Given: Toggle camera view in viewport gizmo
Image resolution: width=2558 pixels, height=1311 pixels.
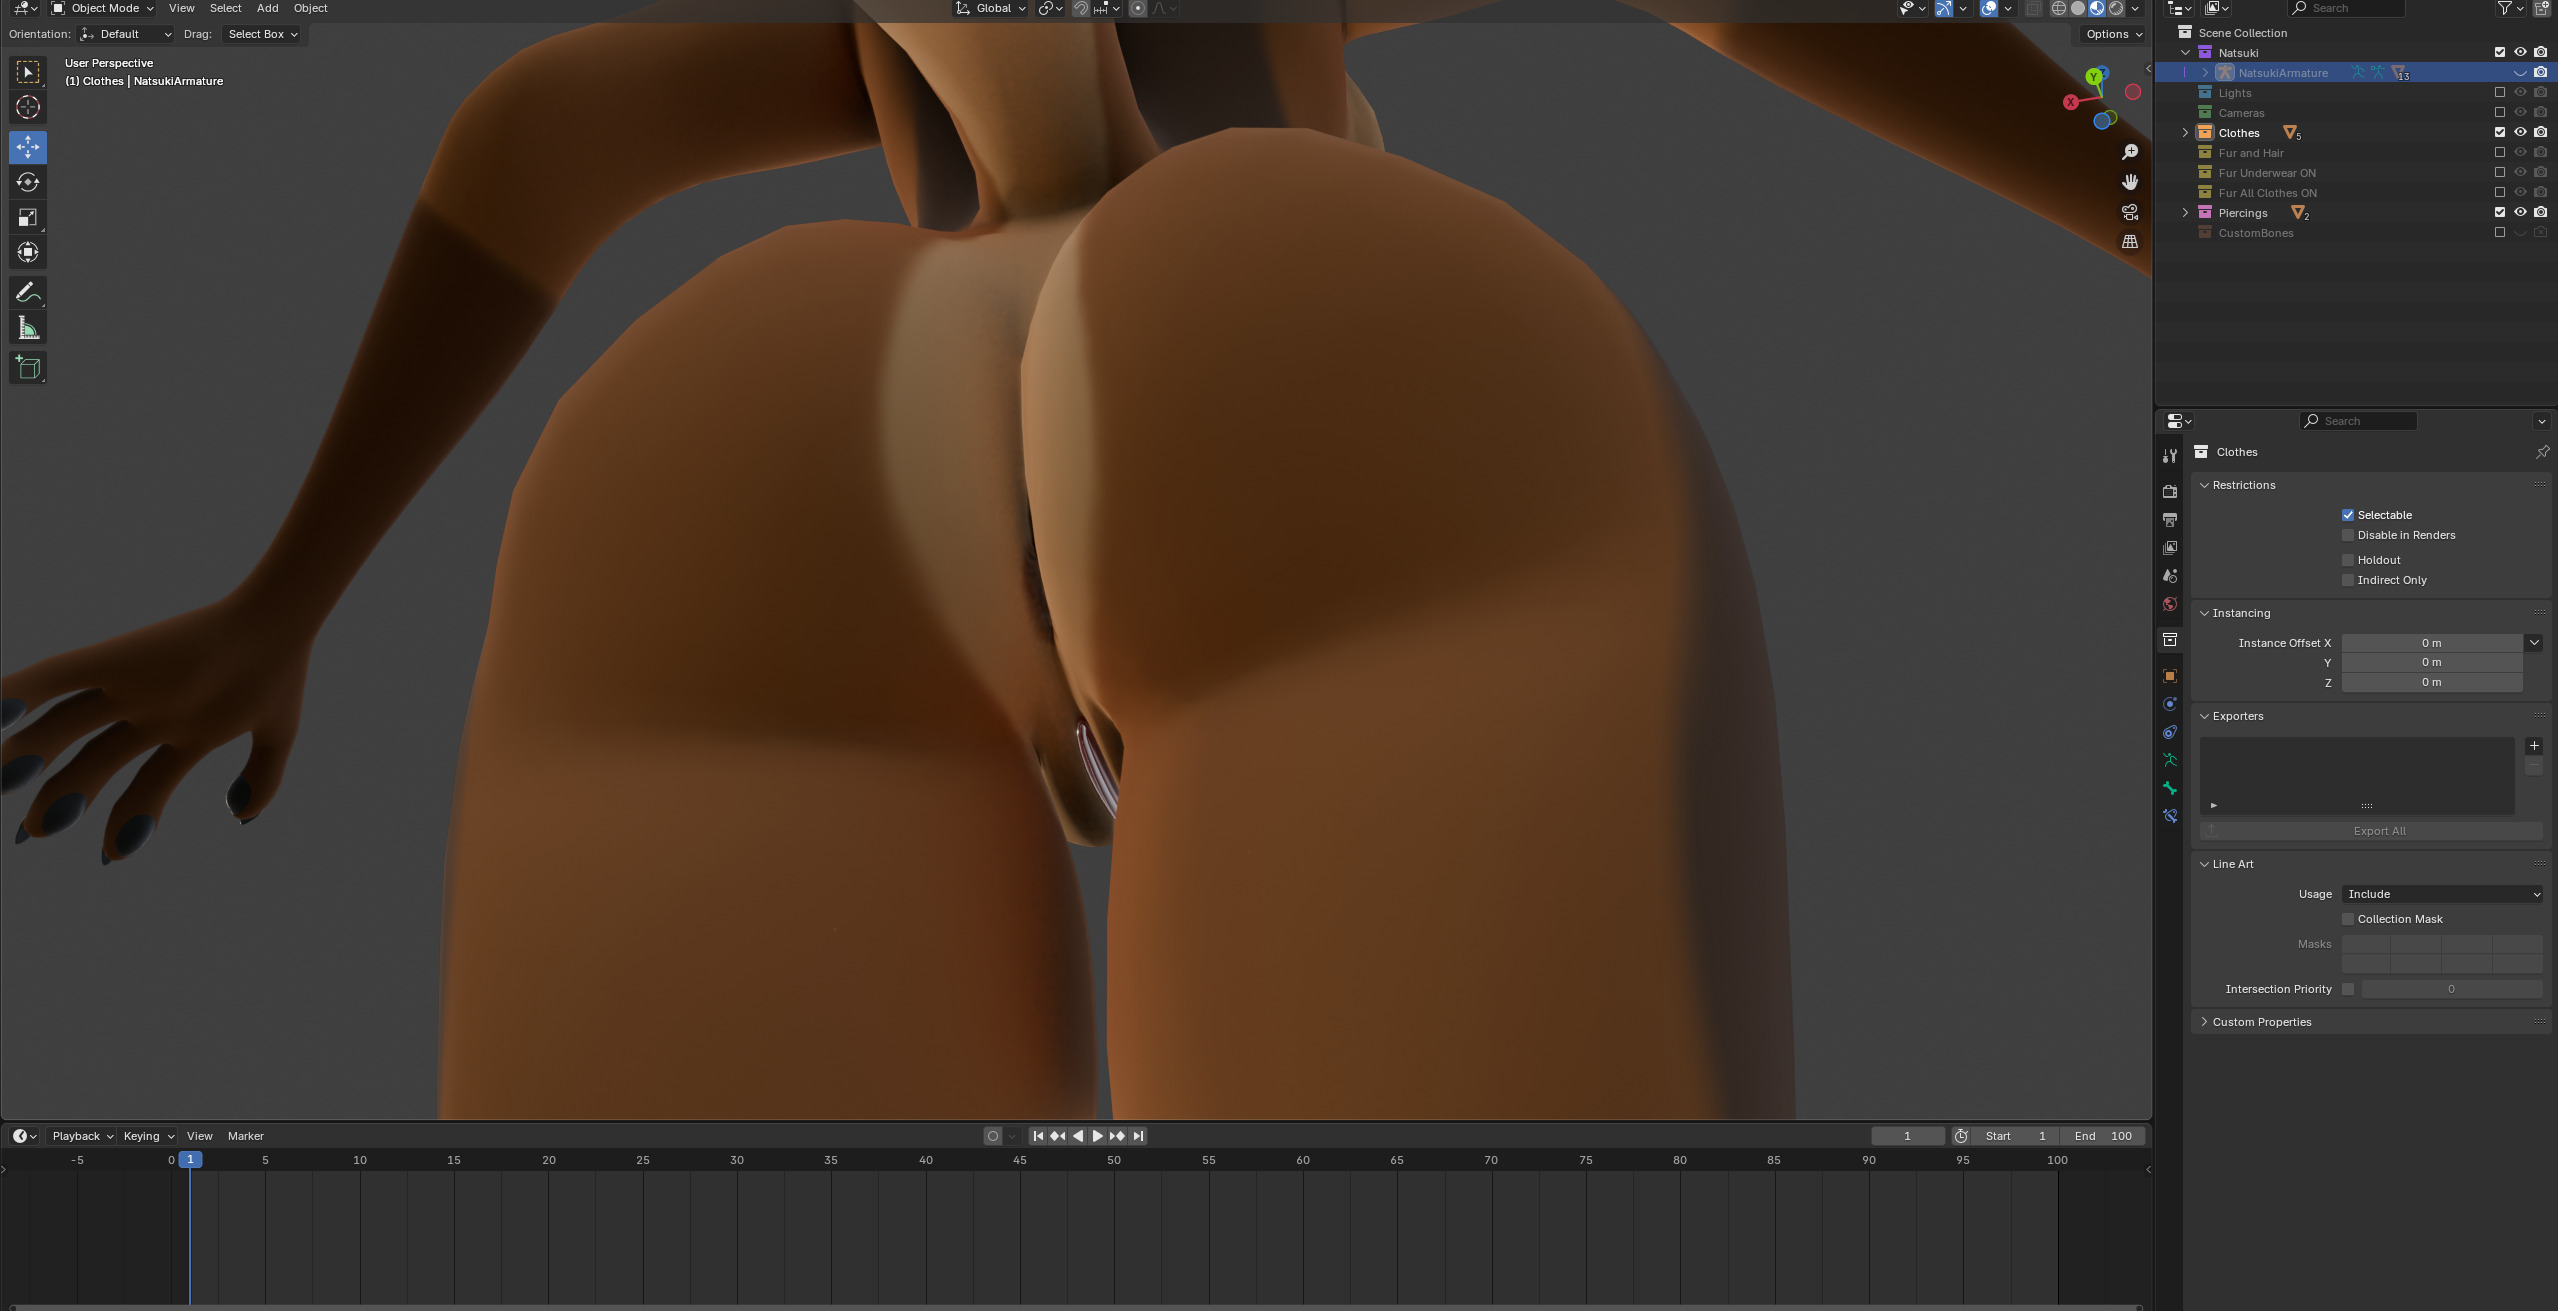Looking at the screenshot, I should tap(2130, 212).
